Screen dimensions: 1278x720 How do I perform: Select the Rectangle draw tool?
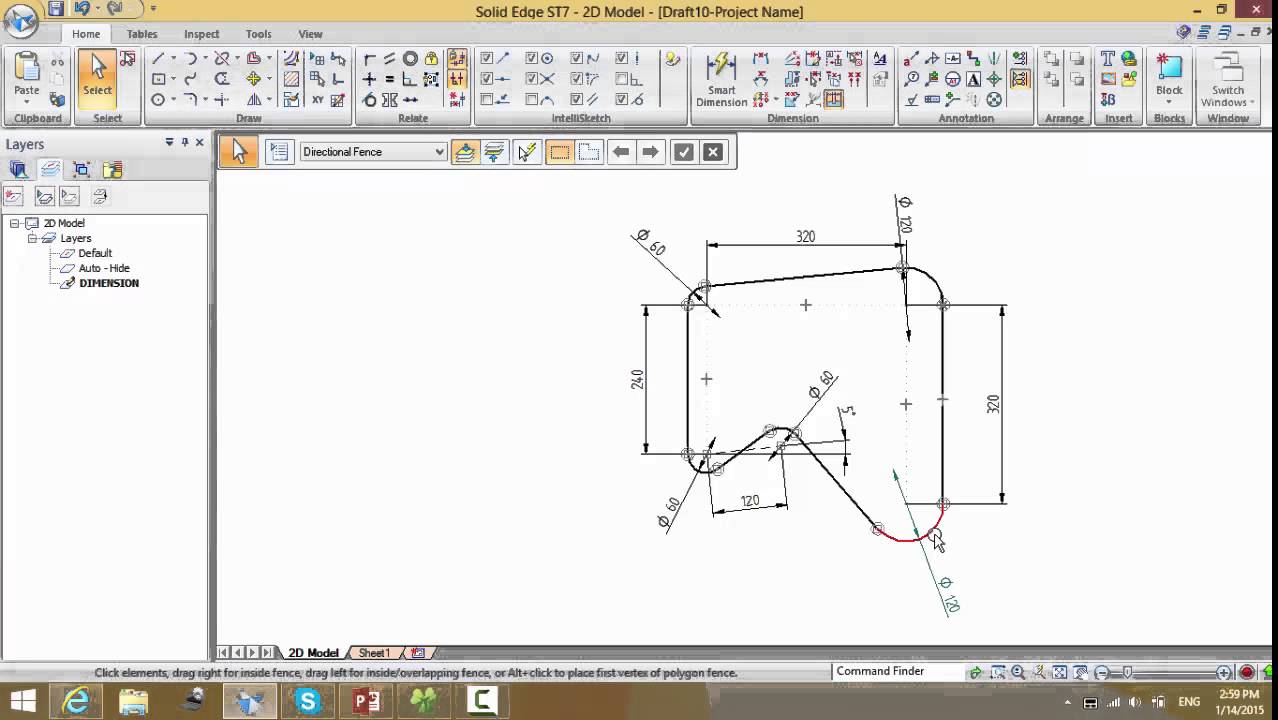(x=158, y=79)
